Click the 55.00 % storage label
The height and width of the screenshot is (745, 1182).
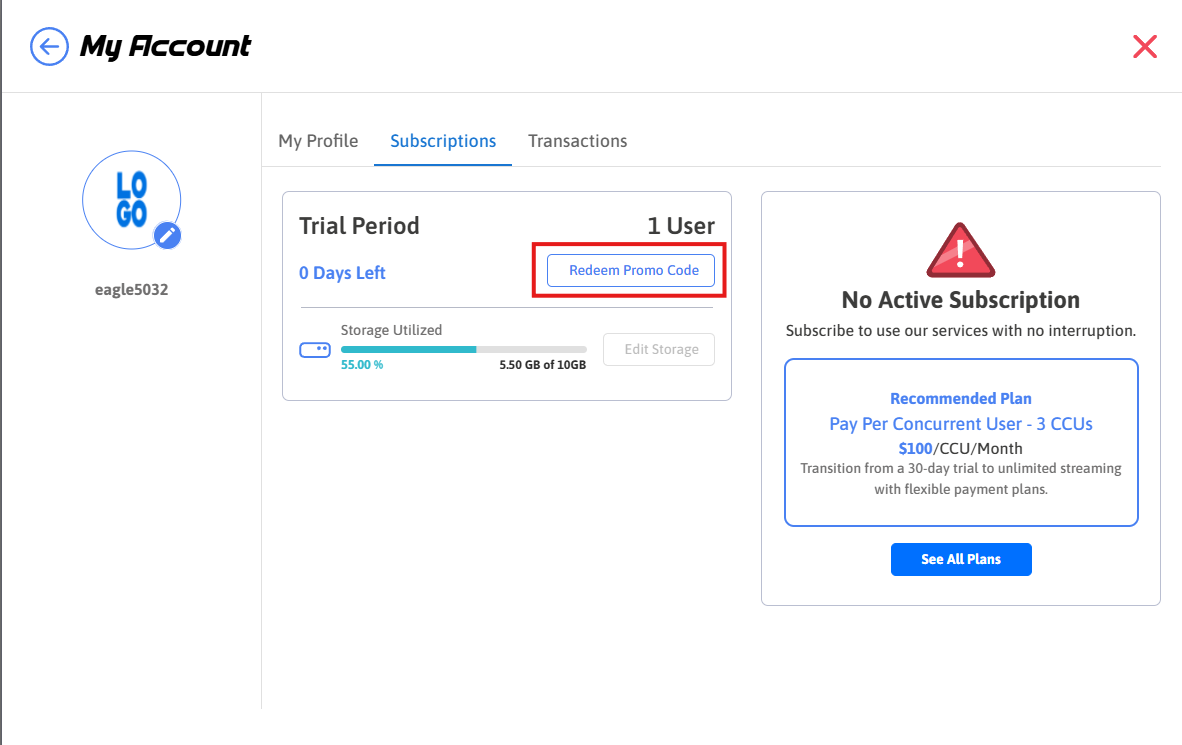(362, 365)
